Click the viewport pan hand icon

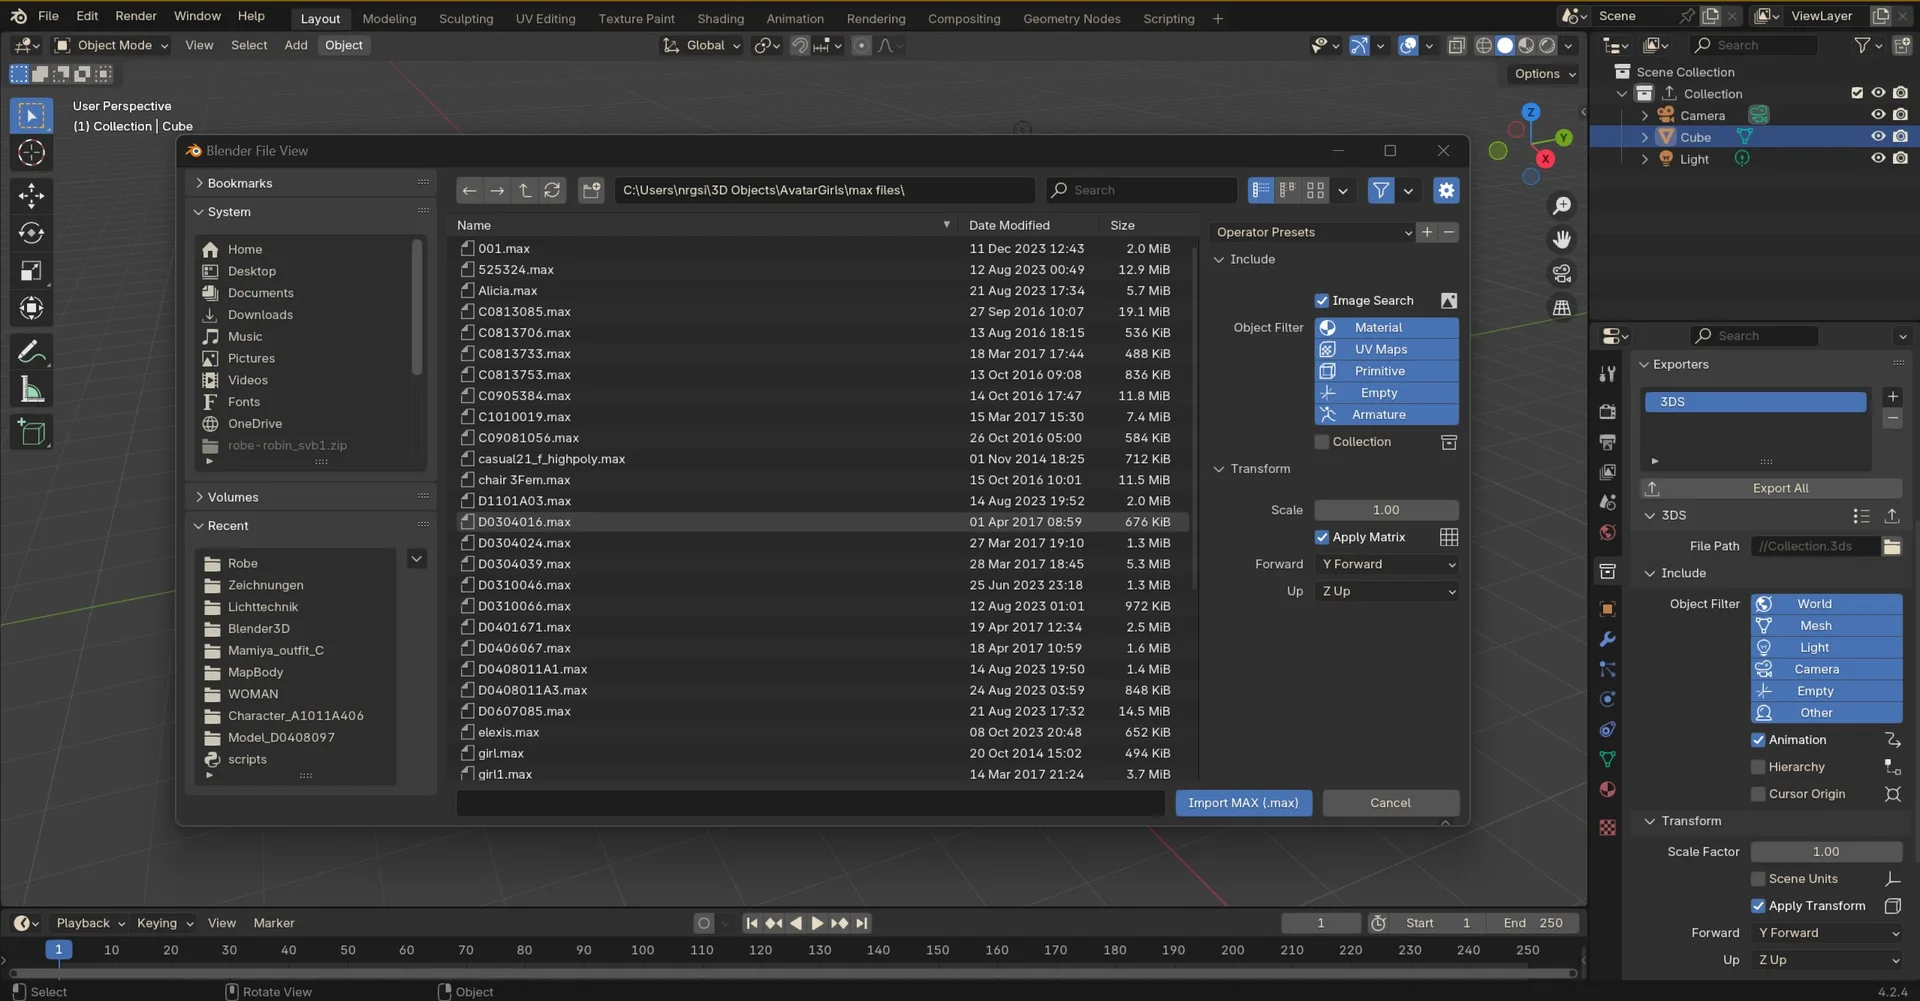point(1561,240)
